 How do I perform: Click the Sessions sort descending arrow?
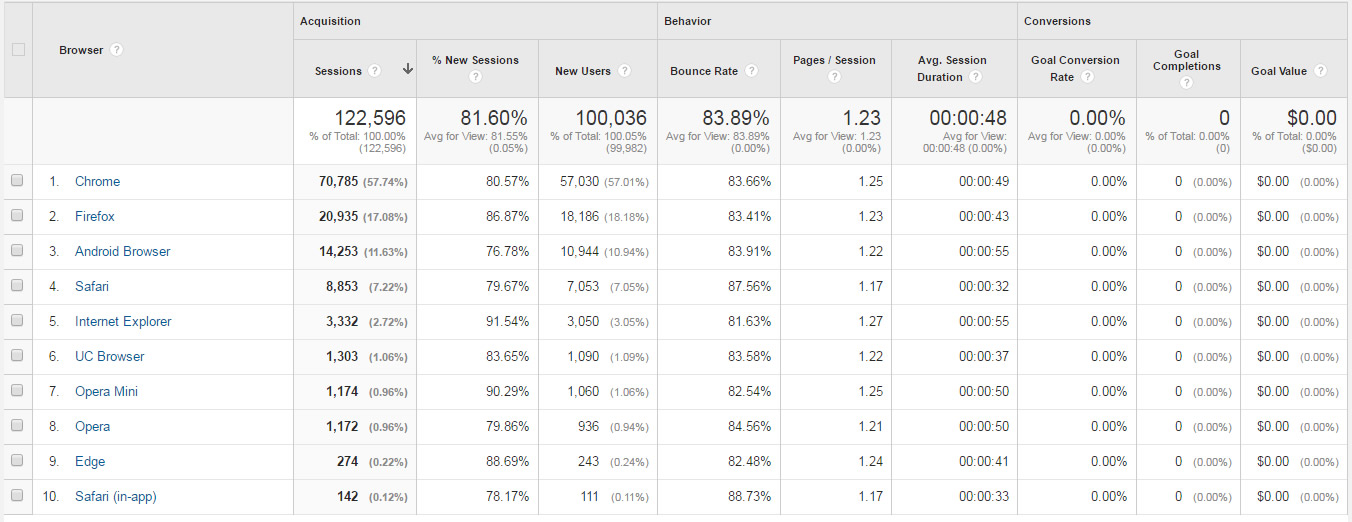(x=407, y=70)
